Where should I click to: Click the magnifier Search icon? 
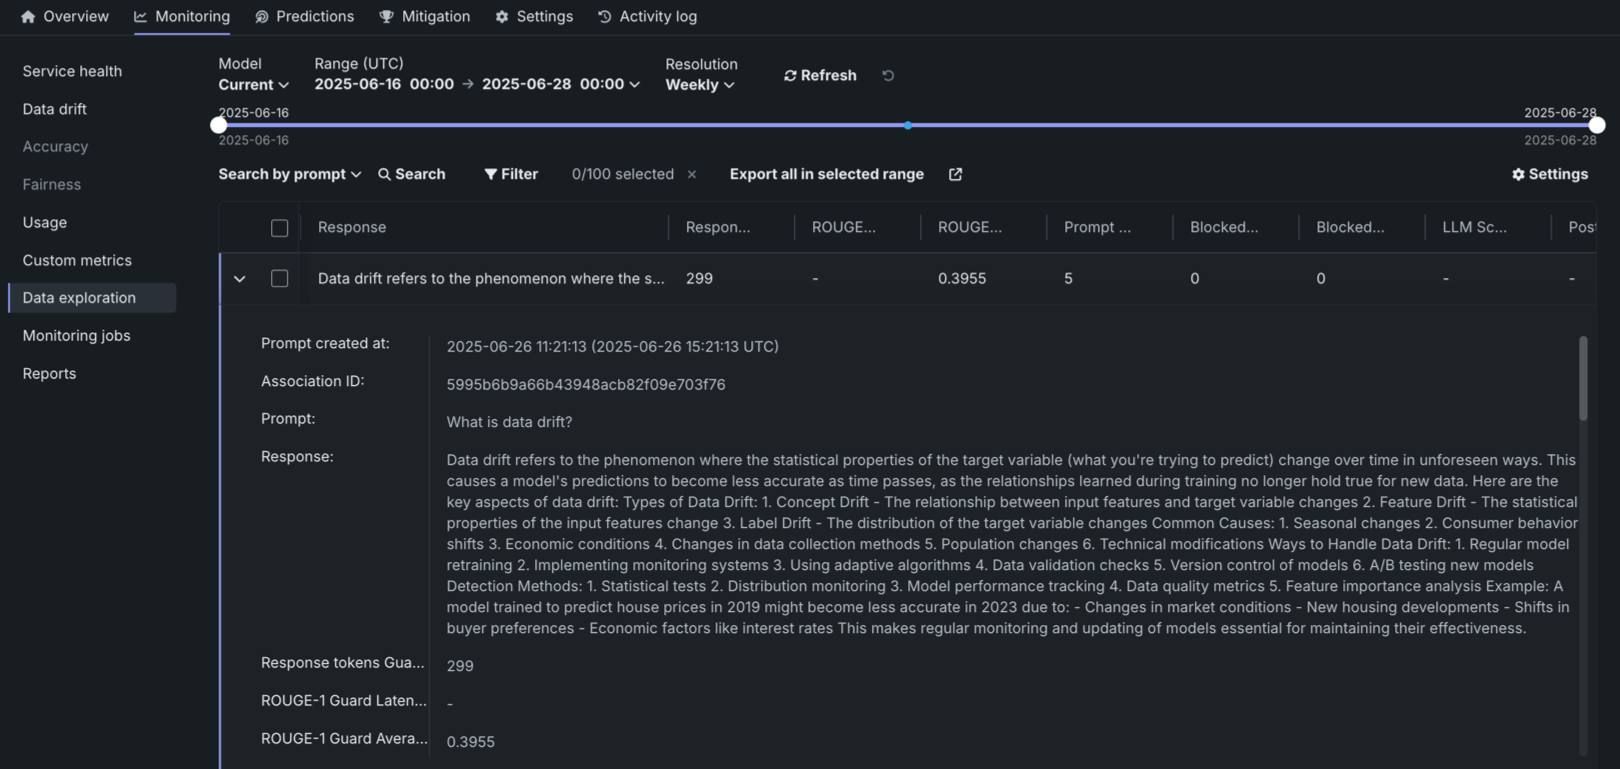384,174
